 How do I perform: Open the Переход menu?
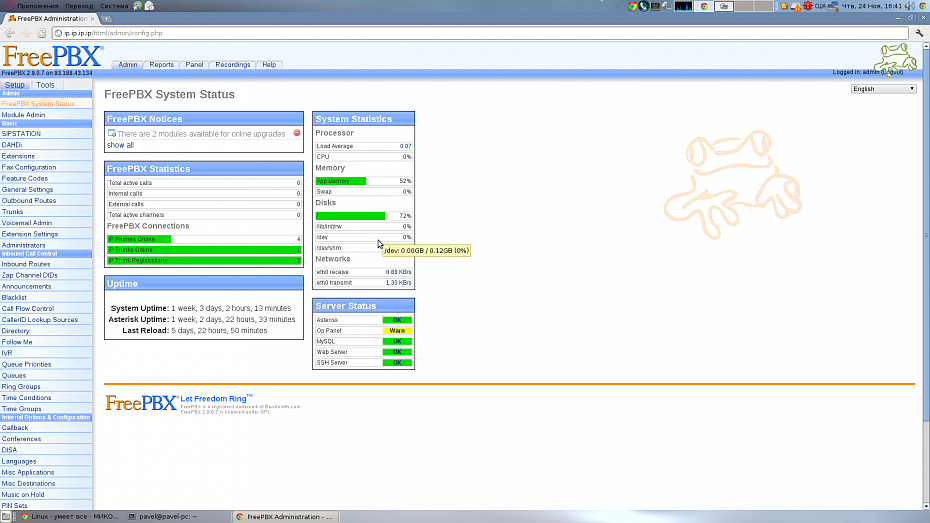[79, 6]
